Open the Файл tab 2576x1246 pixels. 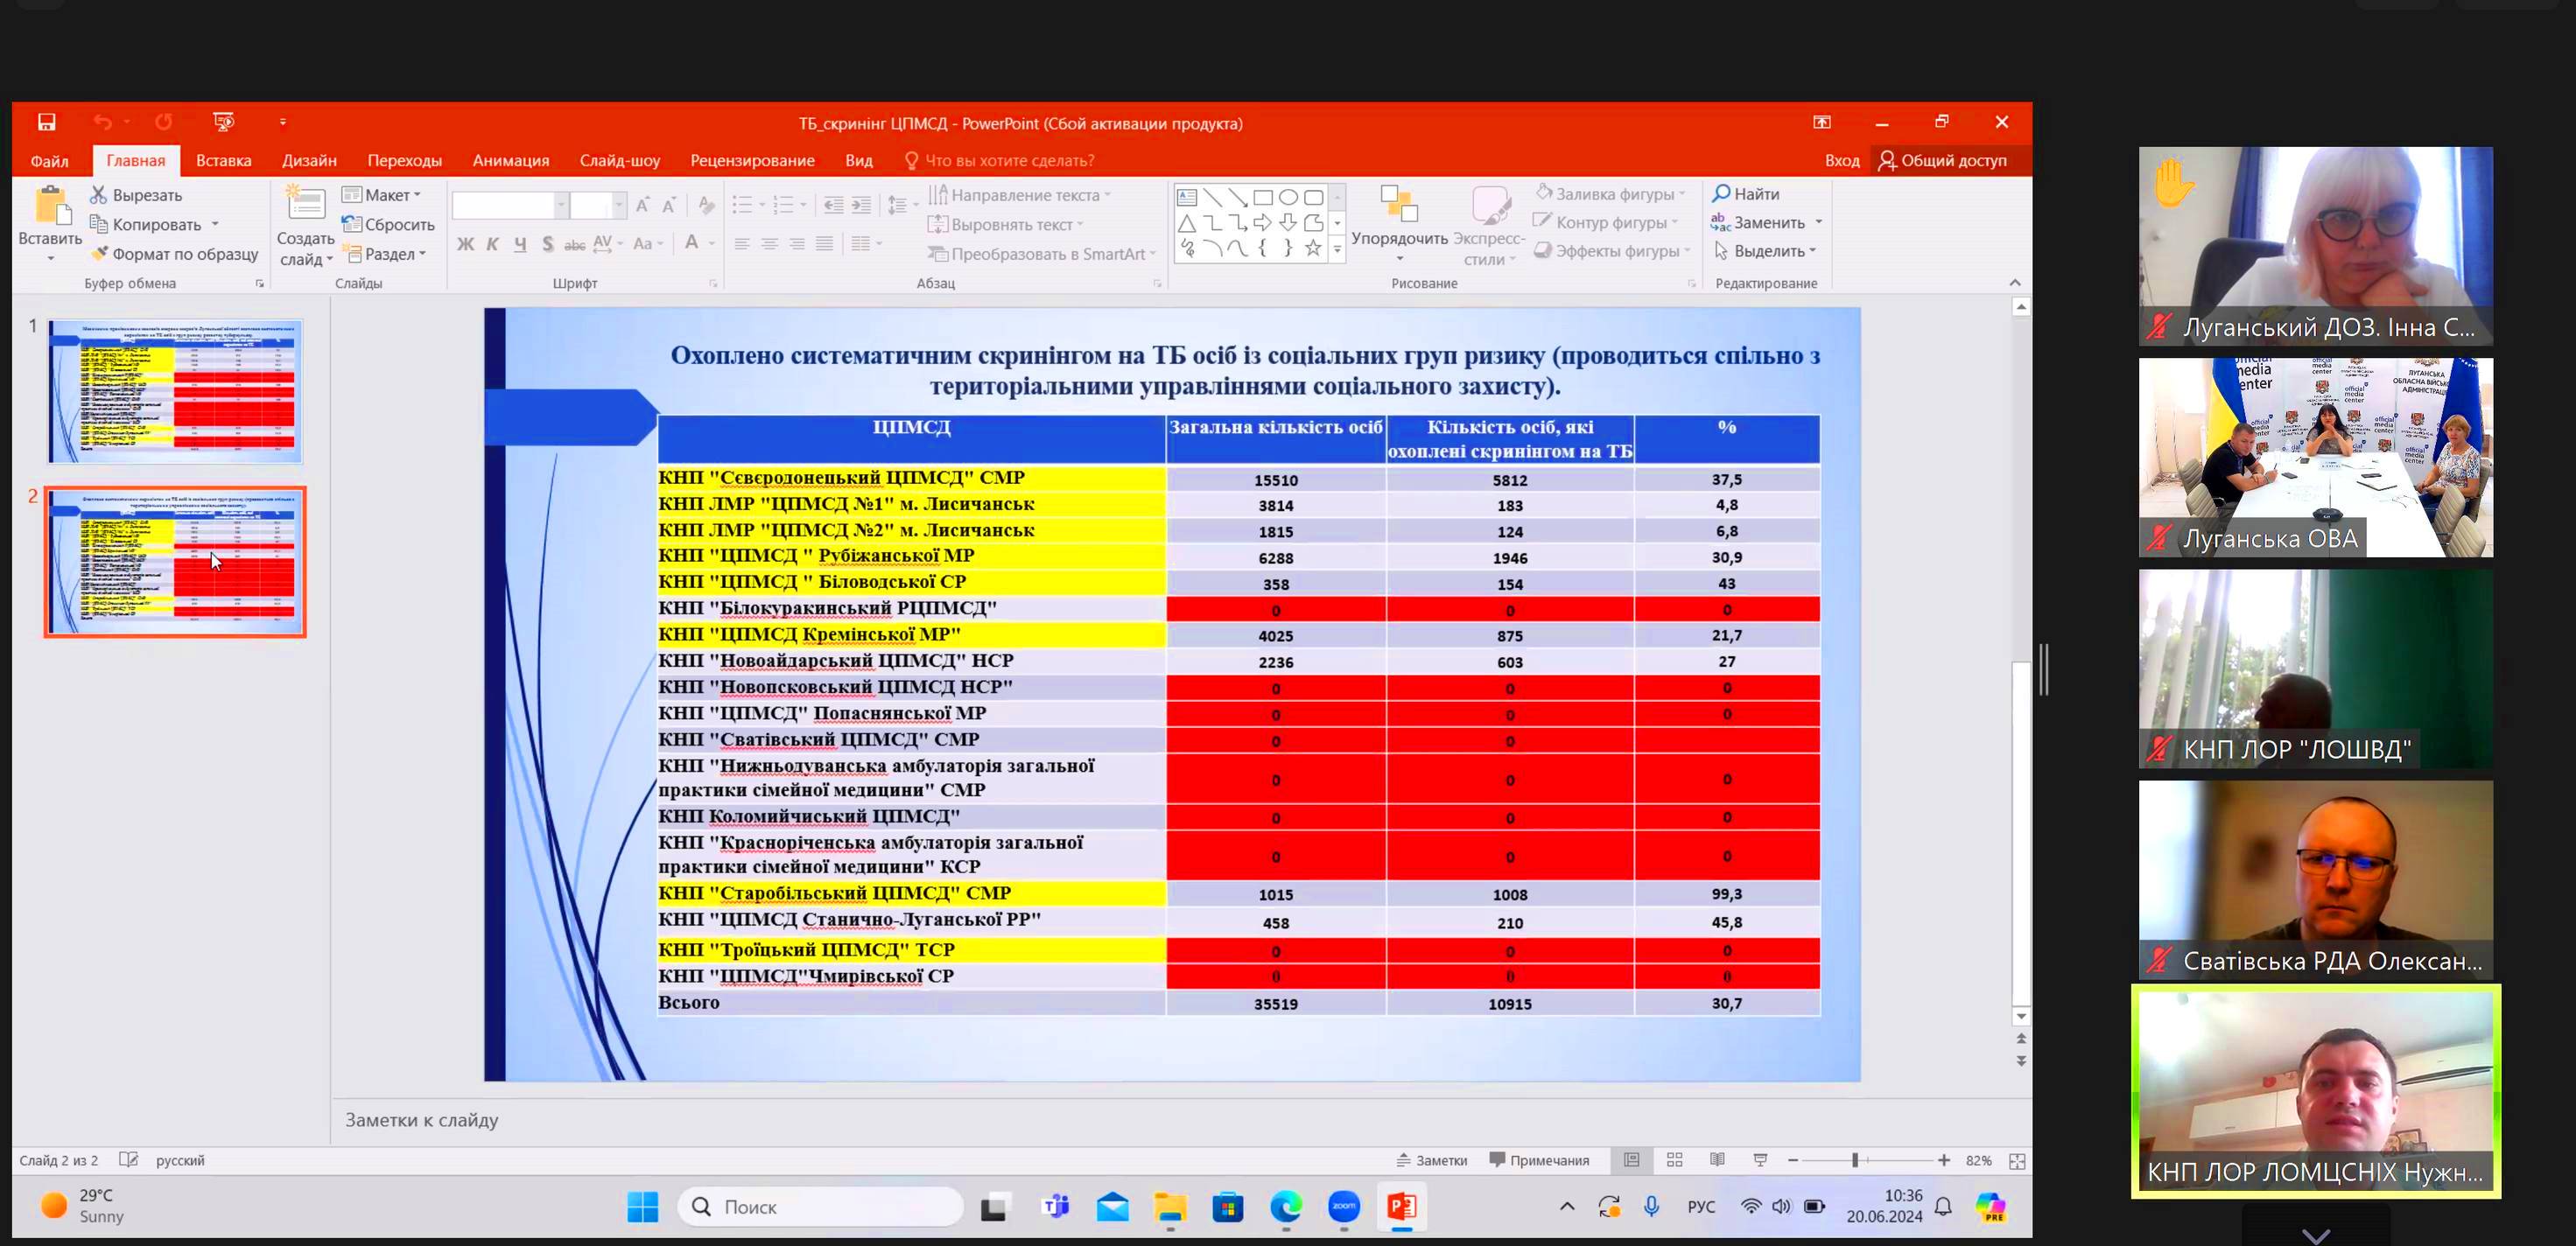coord(49,160)
